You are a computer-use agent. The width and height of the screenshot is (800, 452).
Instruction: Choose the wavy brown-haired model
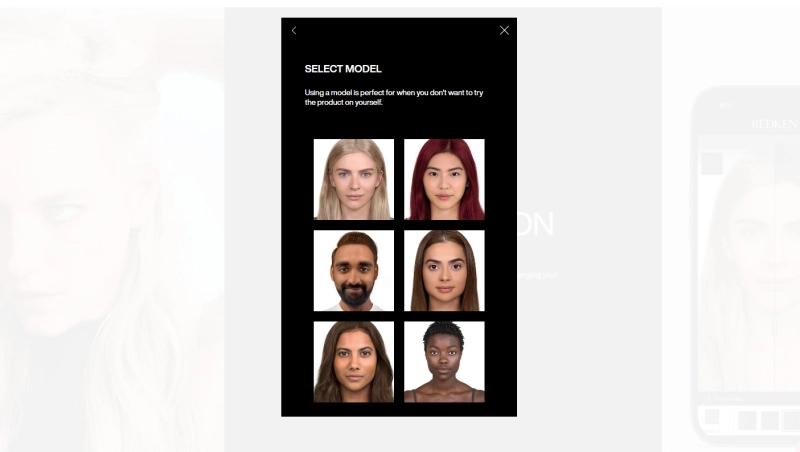tap(354, 362)
